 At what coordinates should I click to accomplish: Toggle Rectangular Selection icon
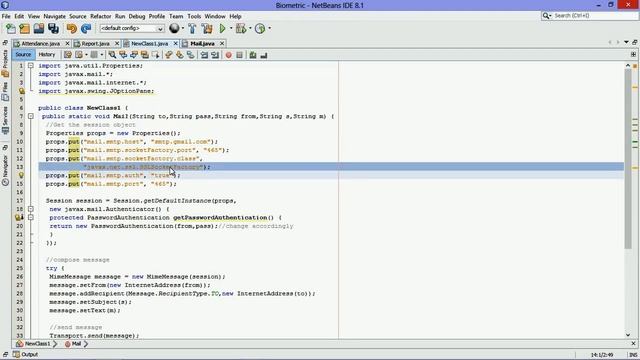click(x=156, y=55)
